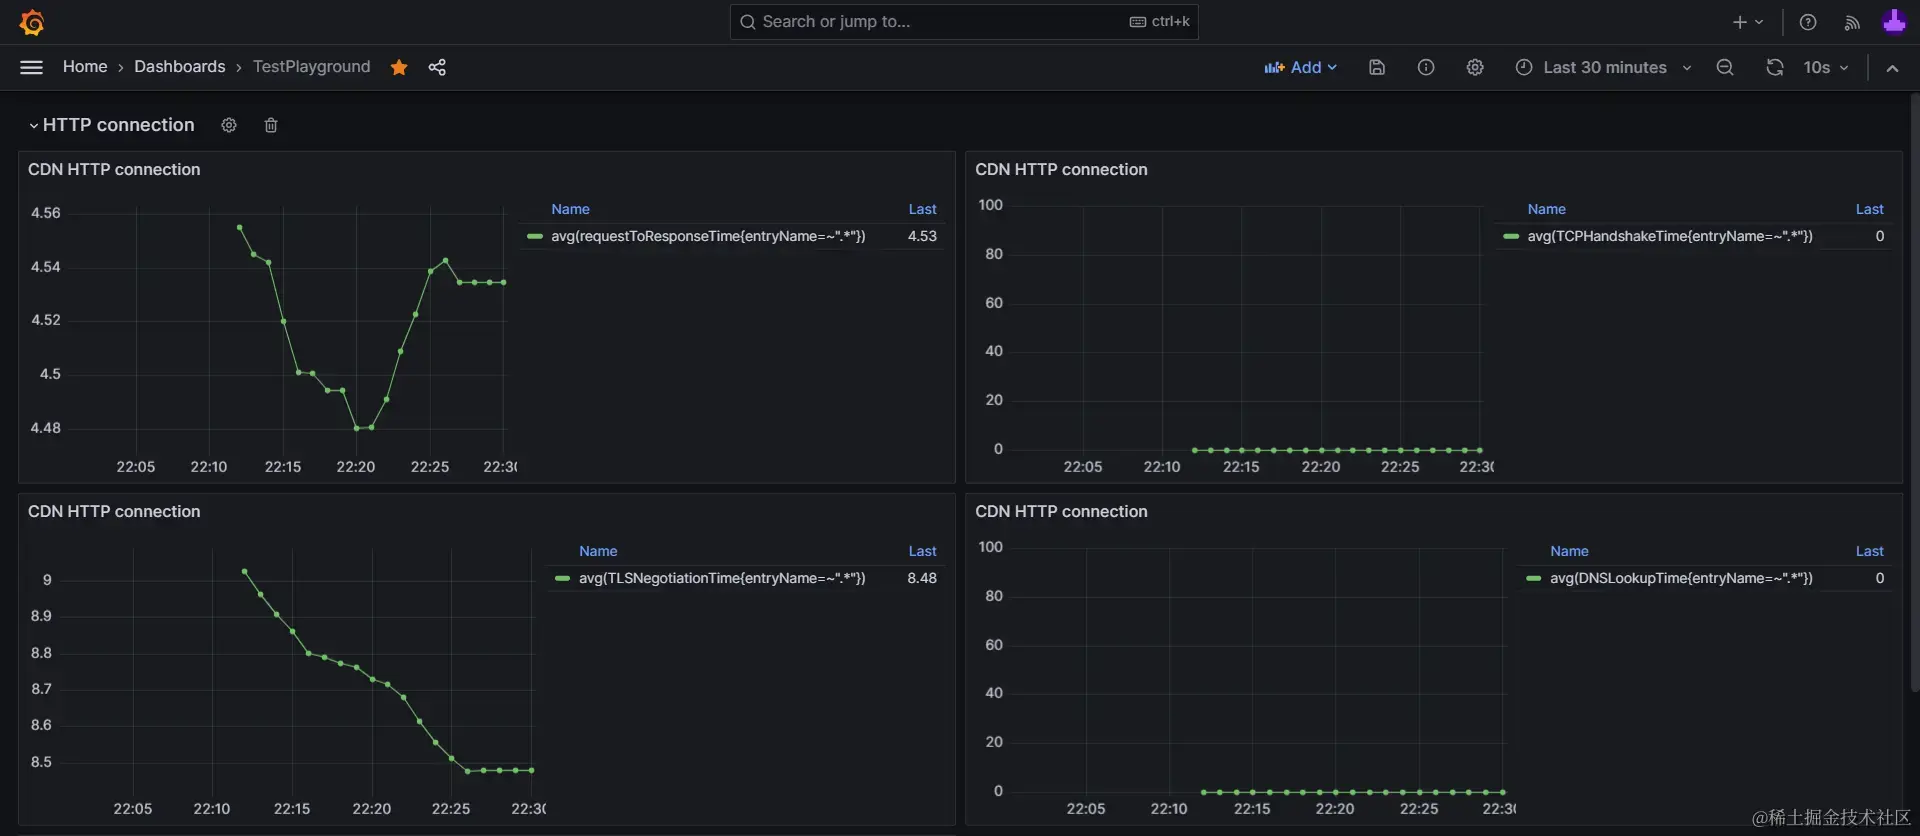The image size is (1920, 836).
Task: Open the help question mark icon
Action: coord(1808,22)
